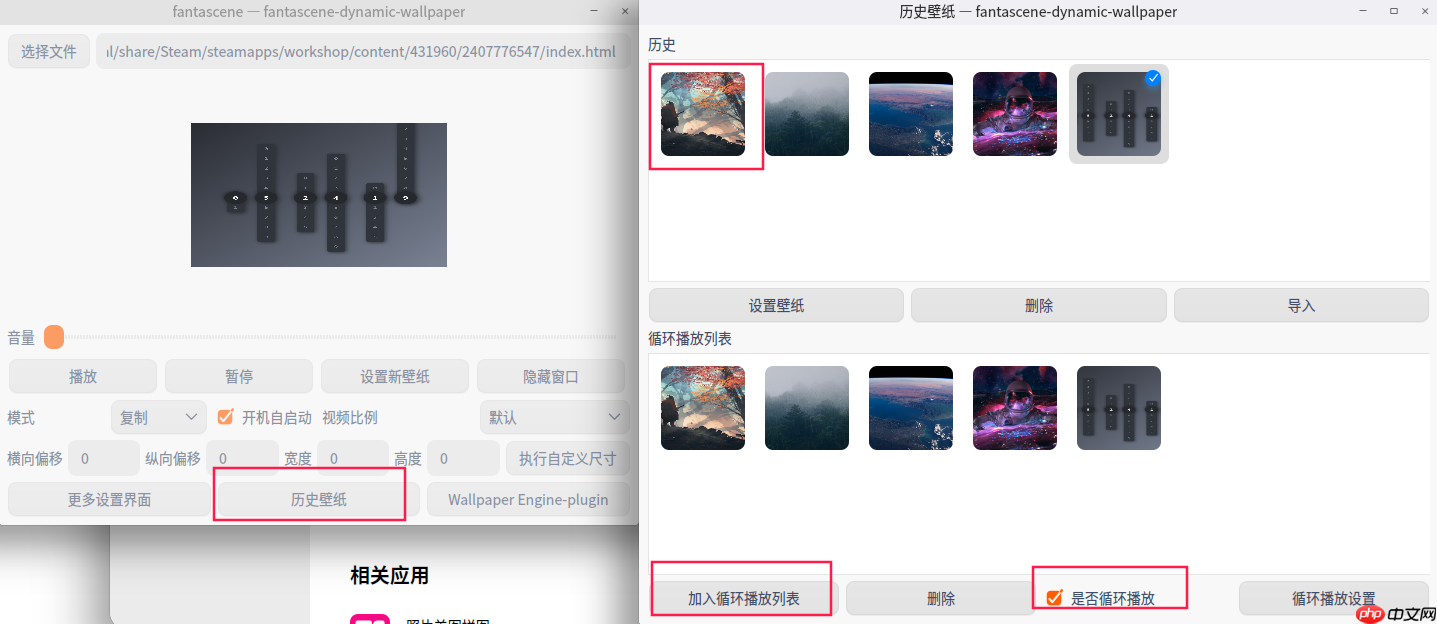Open the 视频比例 dropdown set to 默认
The image size is (1437, 624).
point(554,417)
